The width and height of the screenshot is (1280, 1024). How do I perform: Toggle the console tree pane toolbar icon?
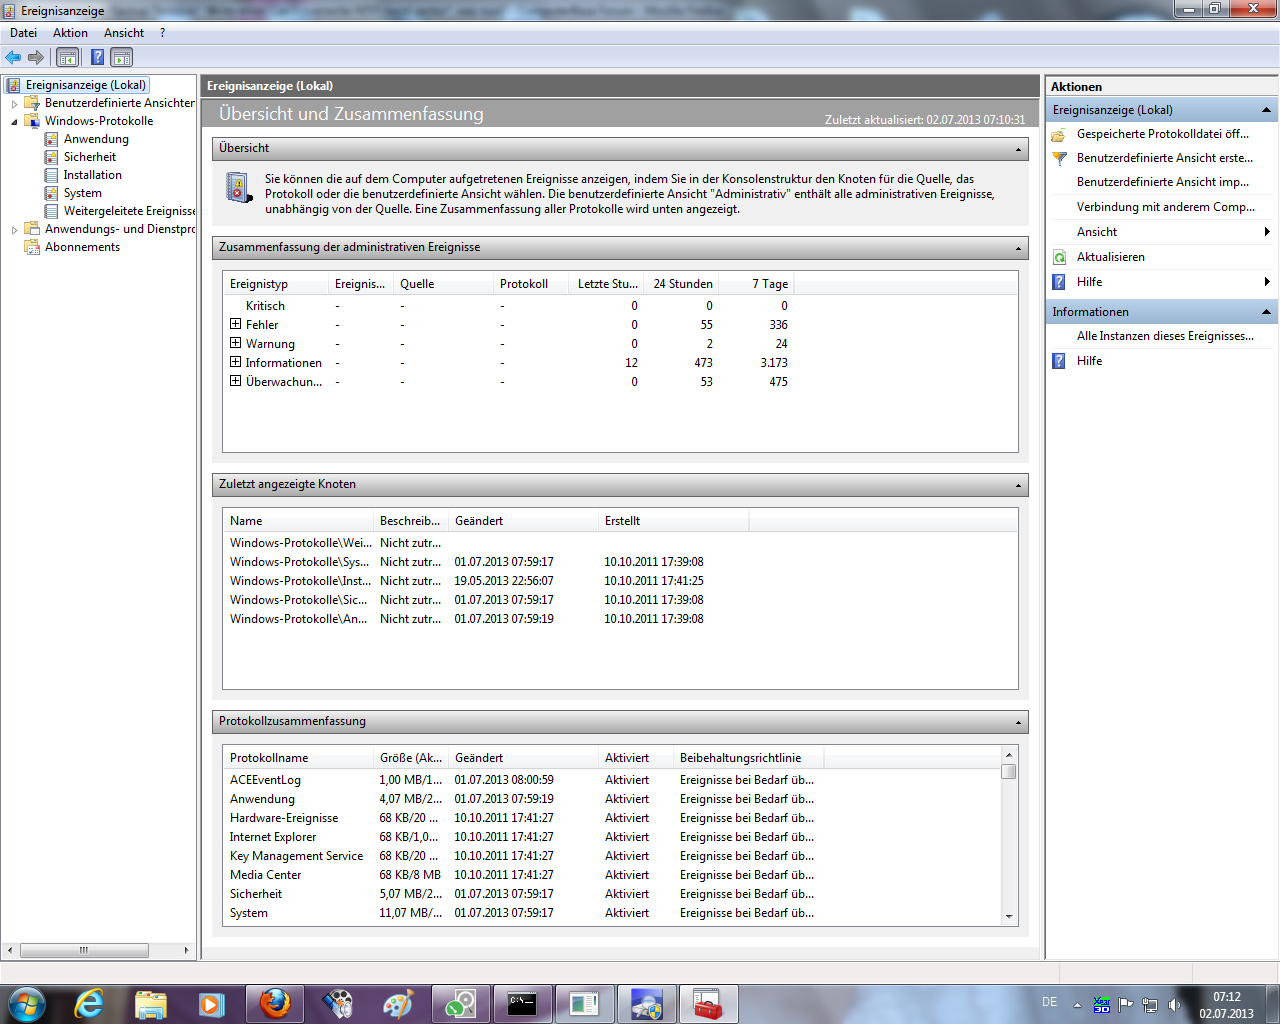(67, 57)
